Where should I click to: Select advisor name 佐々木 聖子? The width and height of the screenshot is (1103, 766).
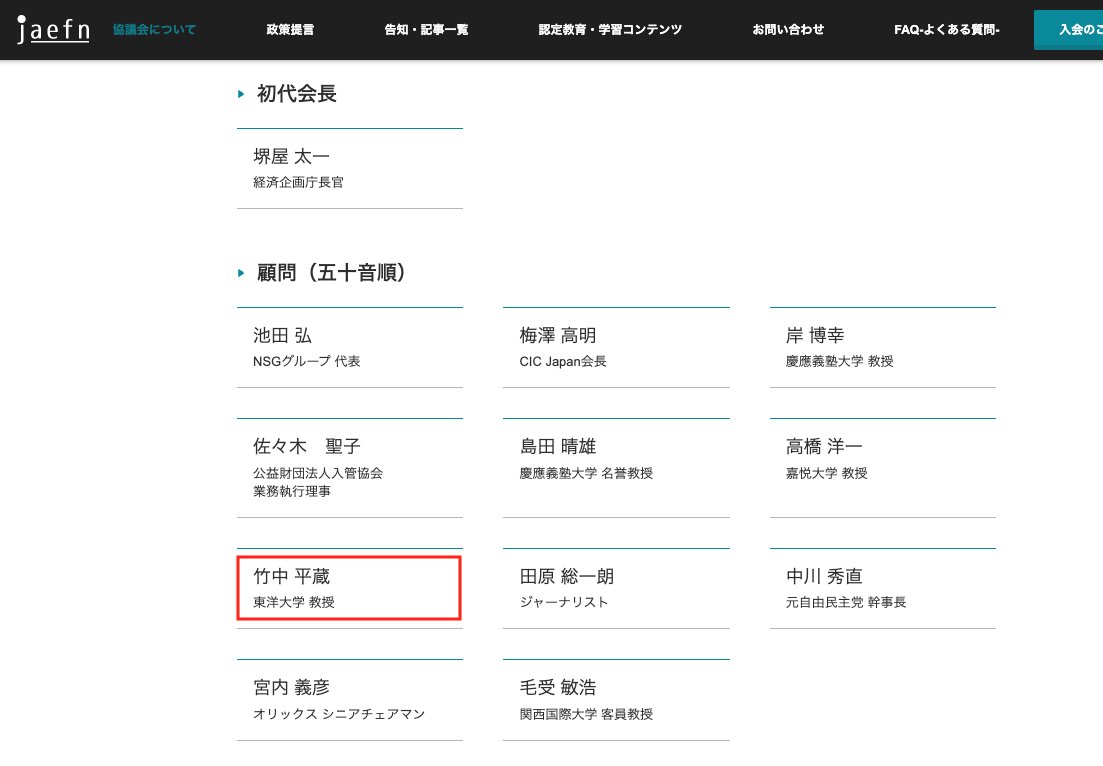coord(307,447)
